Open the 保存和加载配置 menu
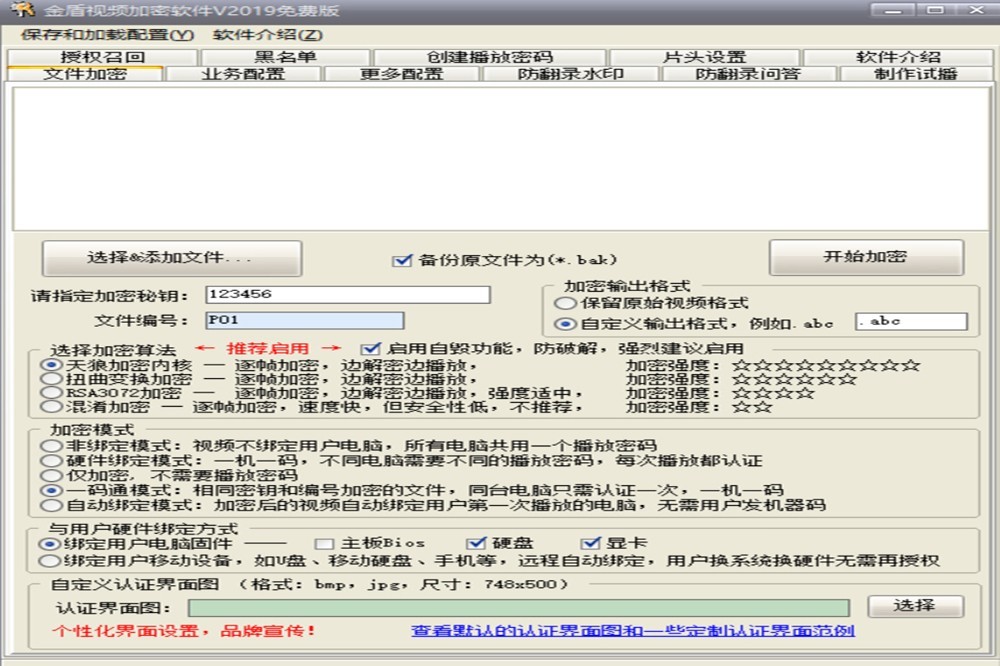 point(107,34)
